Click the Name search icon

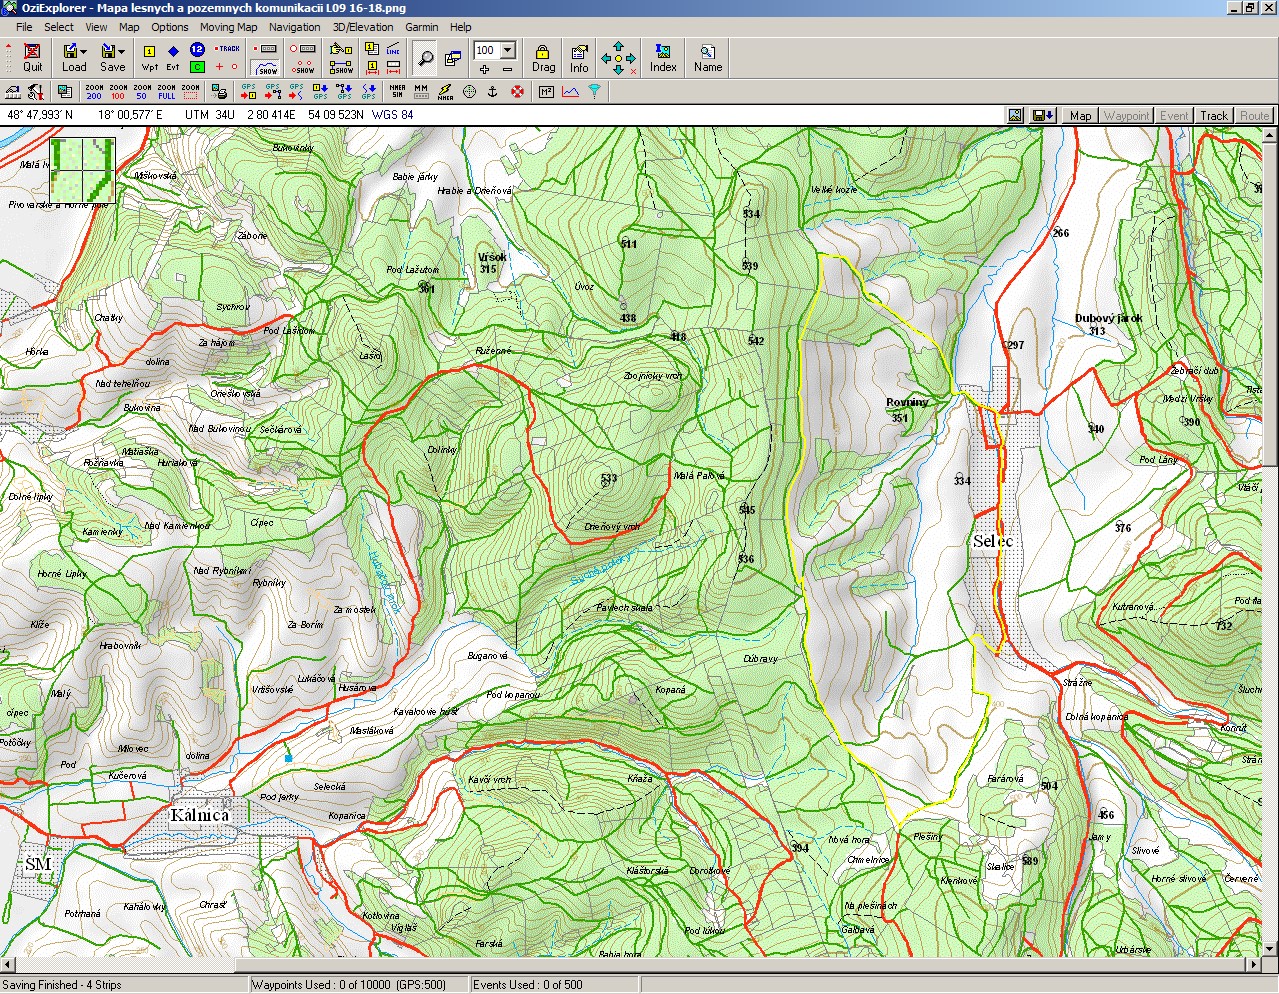click(x=708, y=57)
